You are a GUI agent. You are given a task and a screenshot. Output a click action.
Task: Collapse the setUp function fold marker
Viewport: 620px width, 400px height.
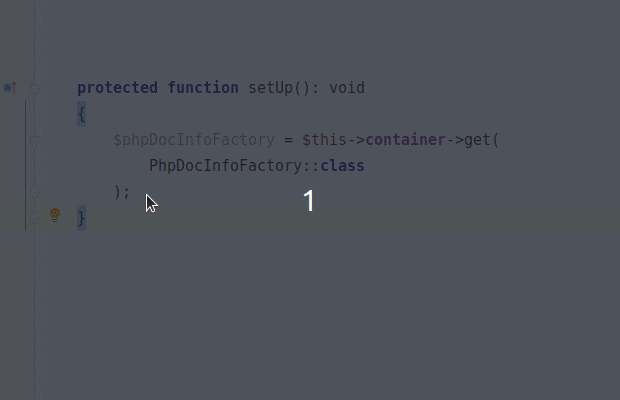pos(34,89)
